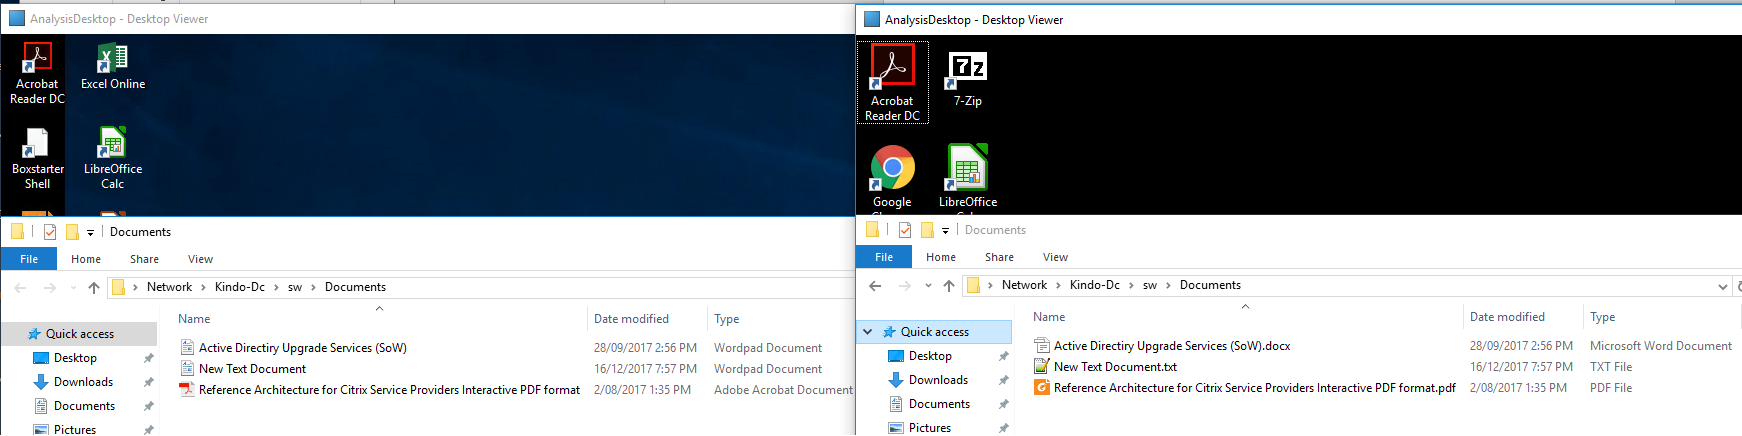Open File tab in left Explorer
The height and width of the screenshot is (436, 1742).
coord(29,259)
